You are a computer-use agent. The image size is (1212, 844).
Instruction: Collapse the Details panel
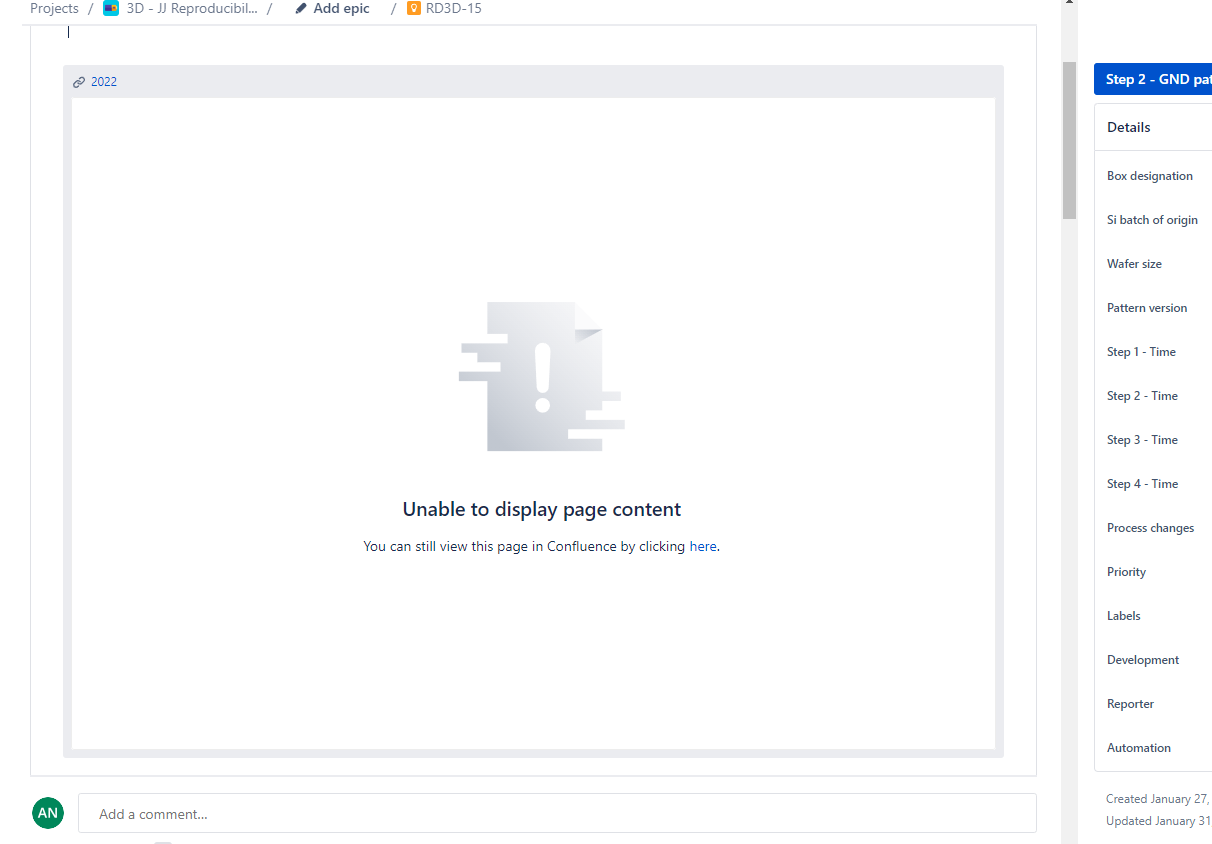click(1128, 127)
